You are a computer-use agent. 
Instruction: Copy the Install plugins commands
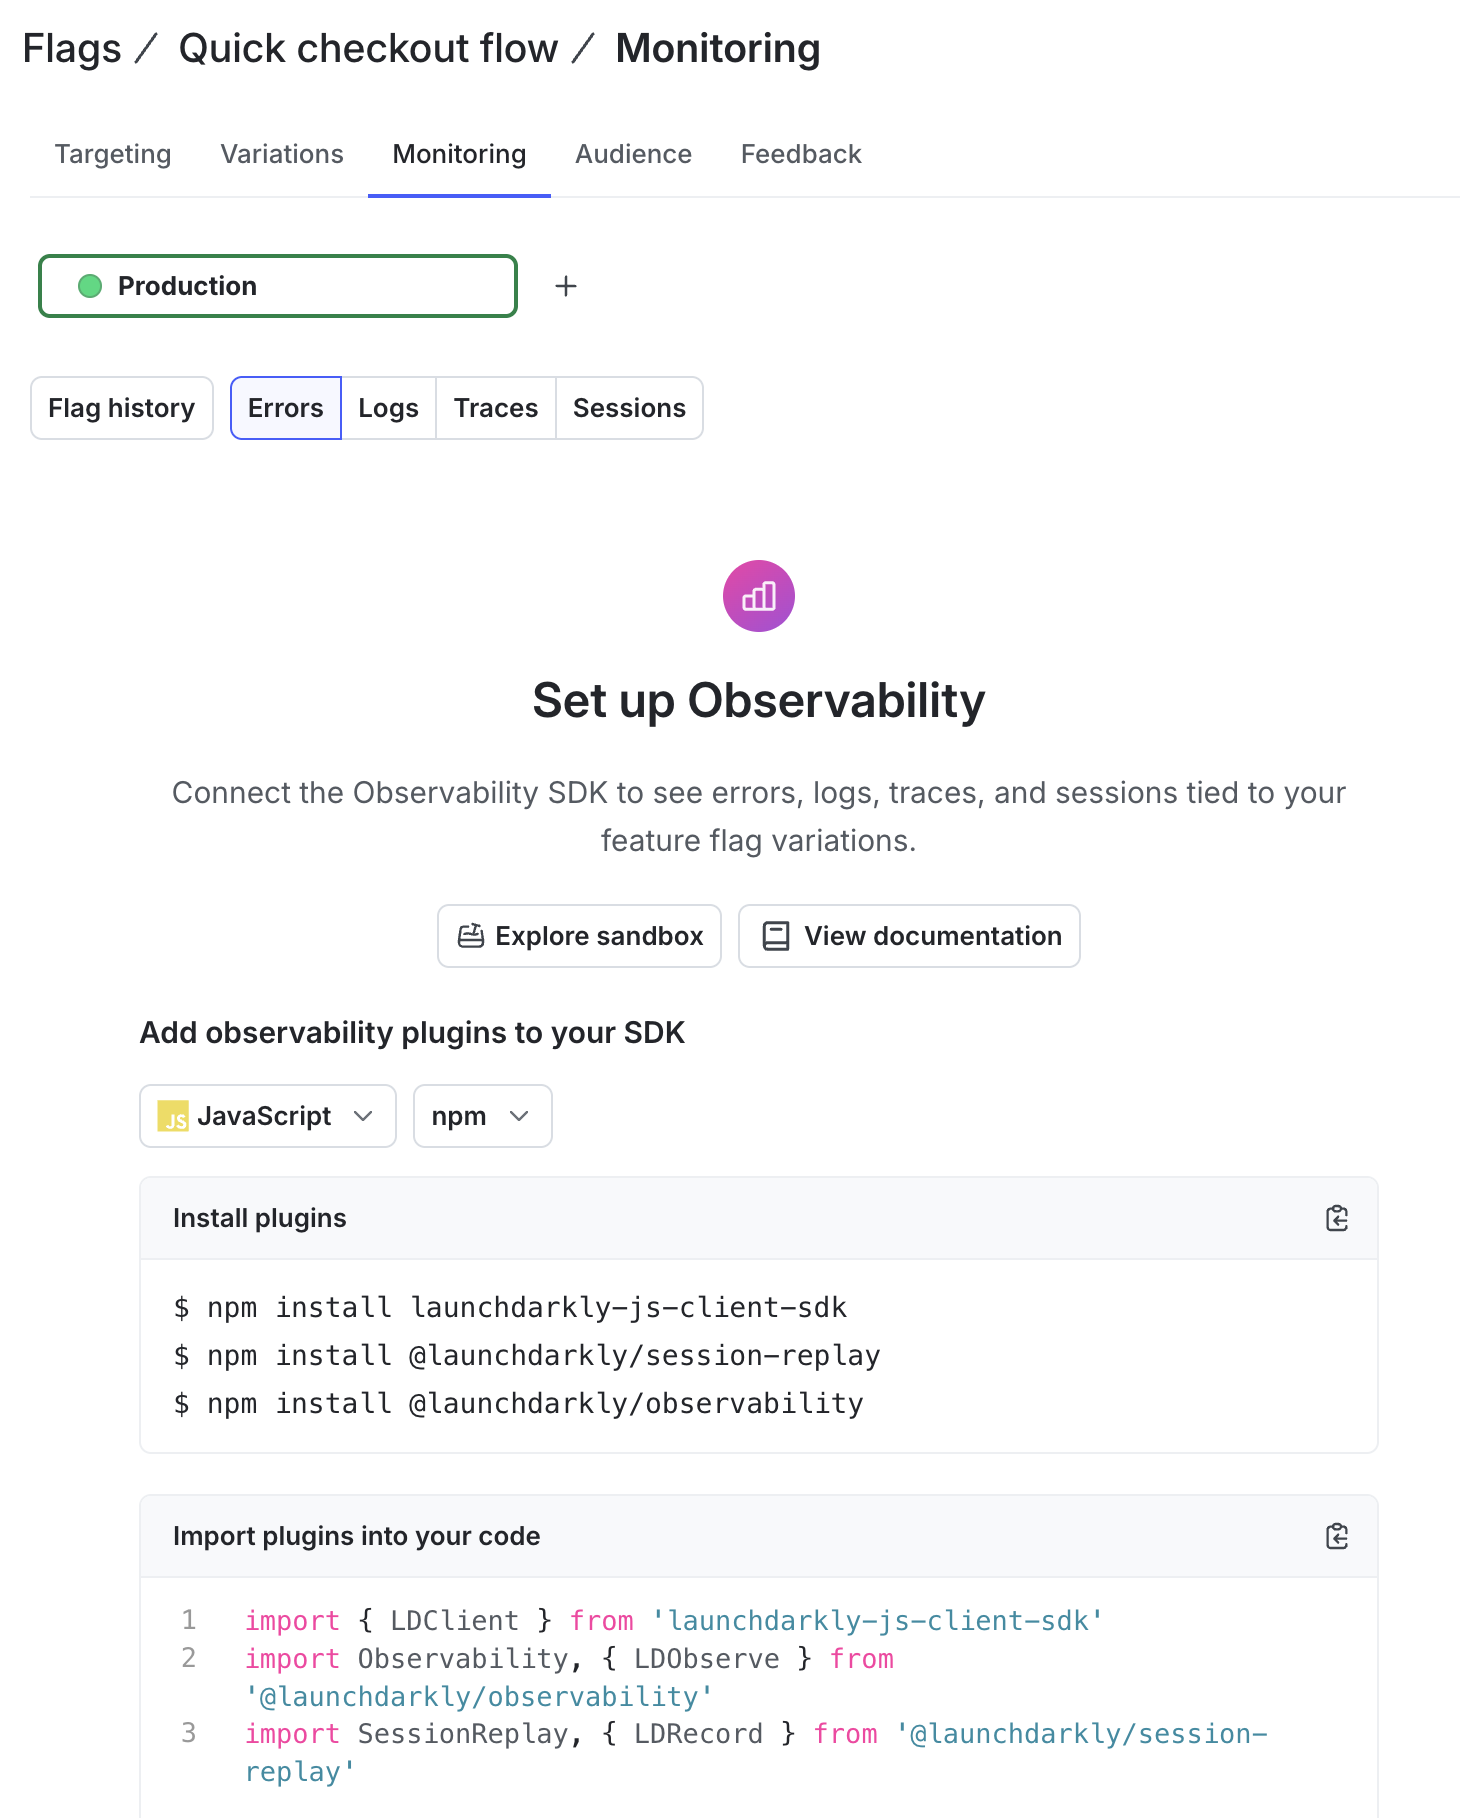click(1337, 1218)
